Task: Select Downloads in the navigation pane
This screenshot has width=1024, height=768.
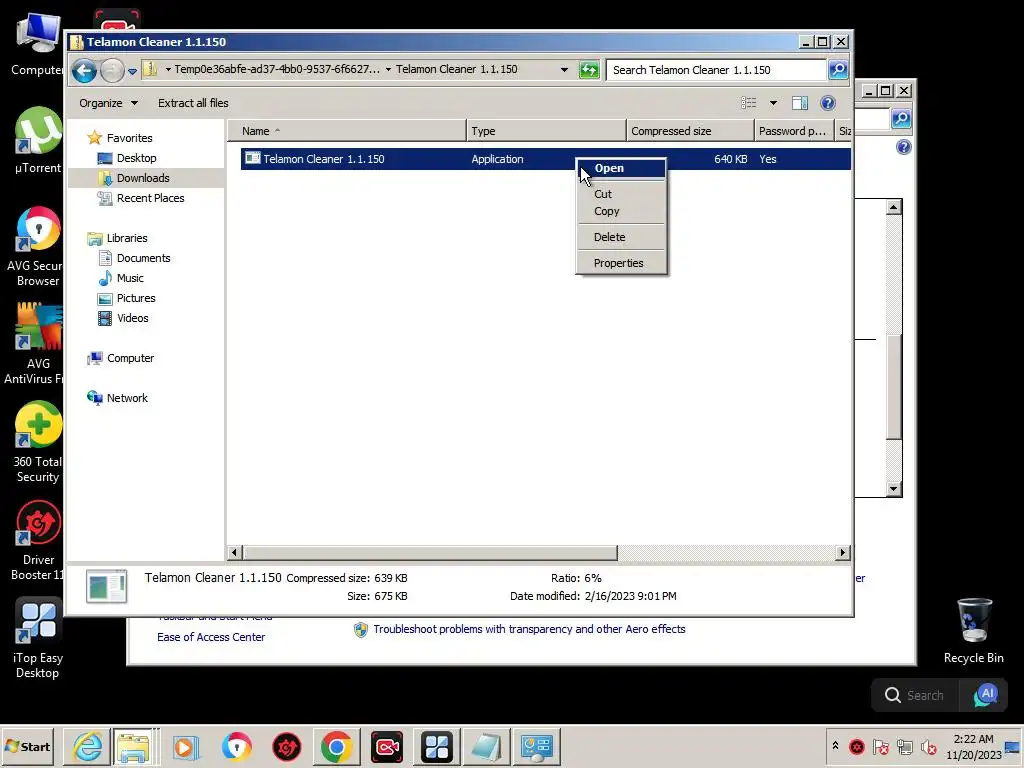Action: pos(142,178)
